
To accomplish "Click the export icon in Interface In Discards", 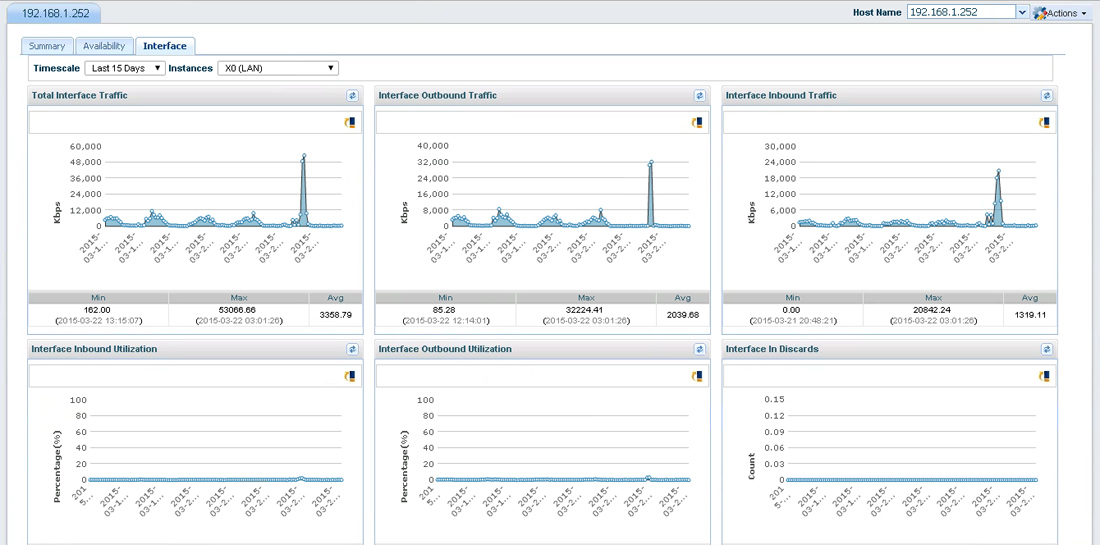I will point(1045,376).
